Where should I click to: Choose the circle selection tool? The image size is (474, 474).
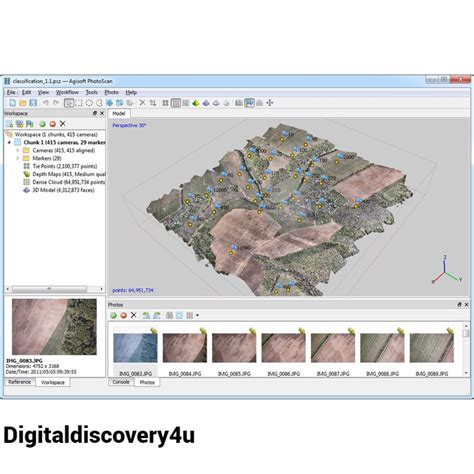pyautogui.click(x=89, y=103)
